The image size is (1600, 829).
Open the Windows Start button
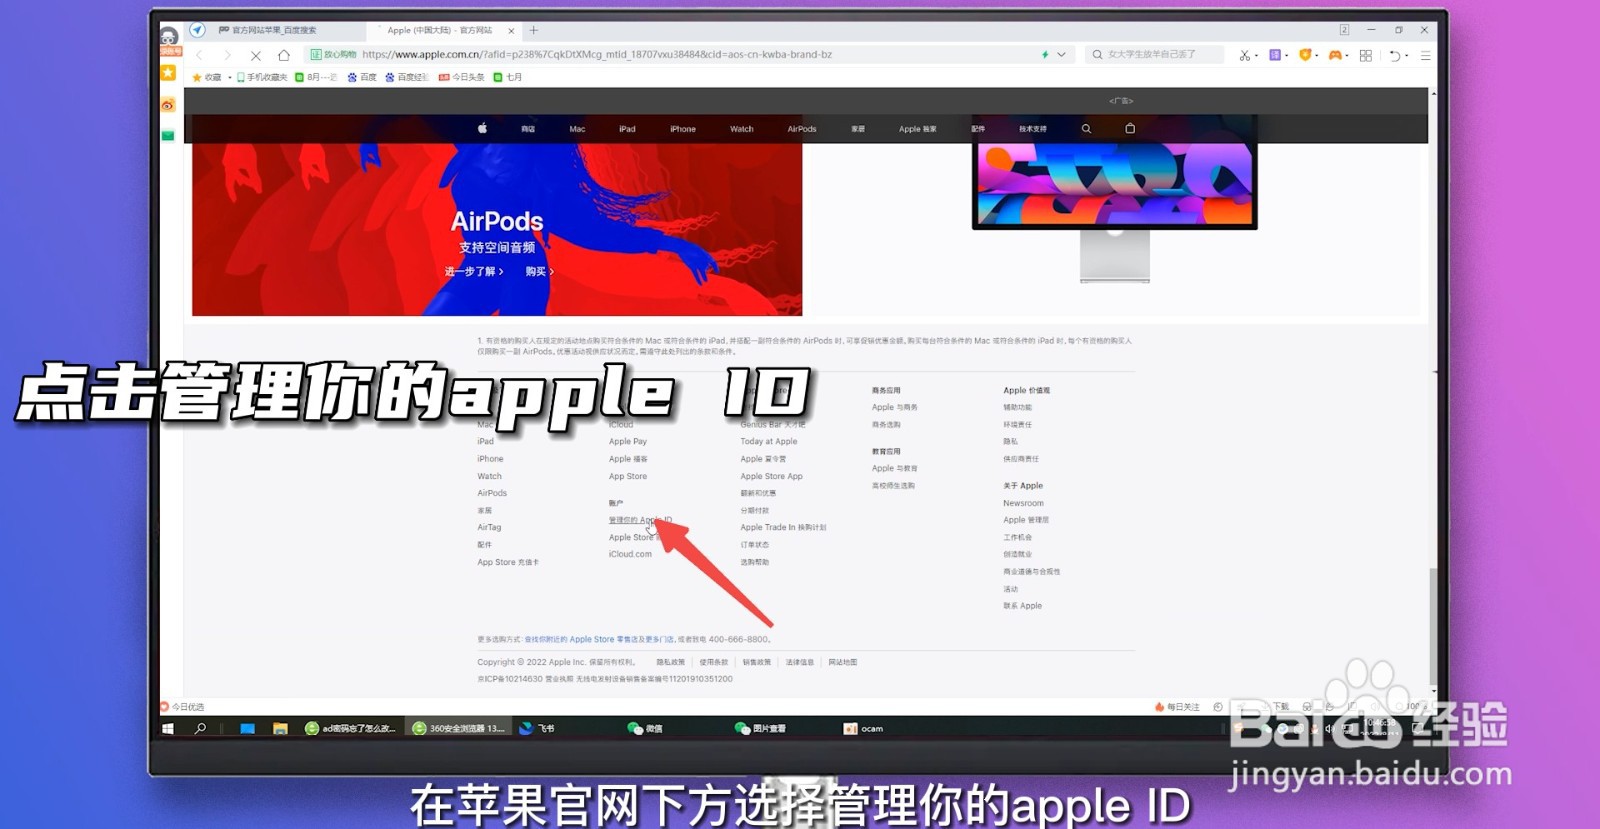(168, 728)
